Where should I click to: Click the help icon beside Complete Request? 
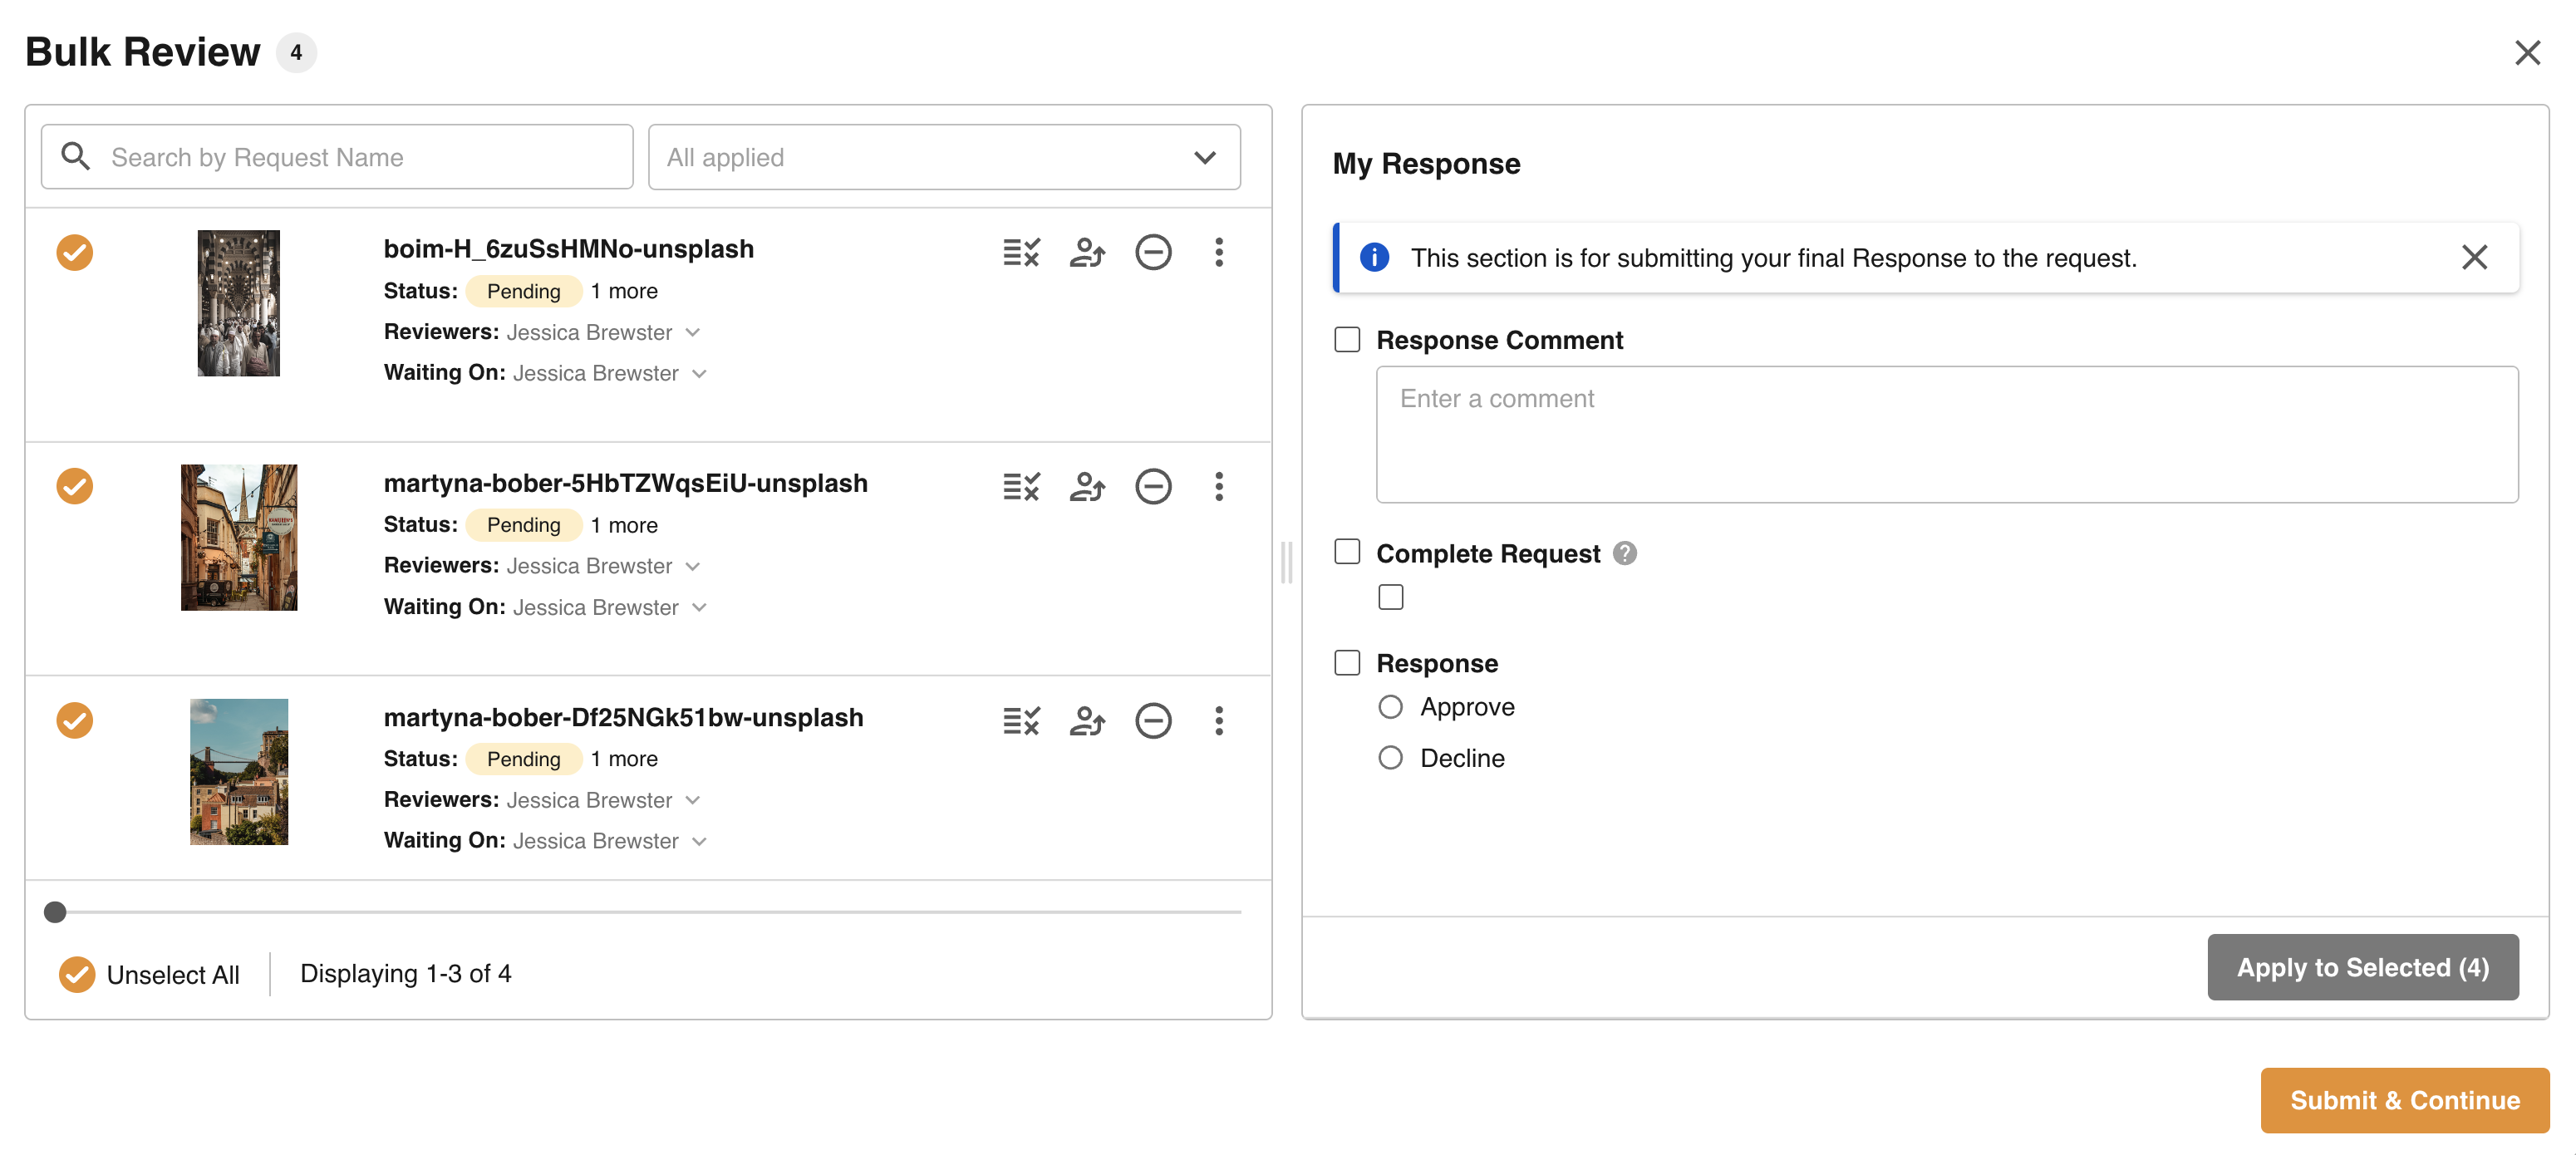click(x=1624, y=553)
